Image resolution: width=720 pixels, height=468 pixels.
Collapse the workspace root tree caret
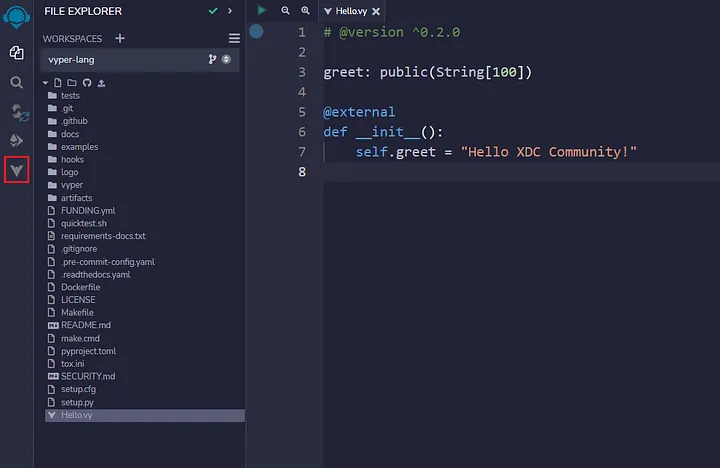(46, 82)
